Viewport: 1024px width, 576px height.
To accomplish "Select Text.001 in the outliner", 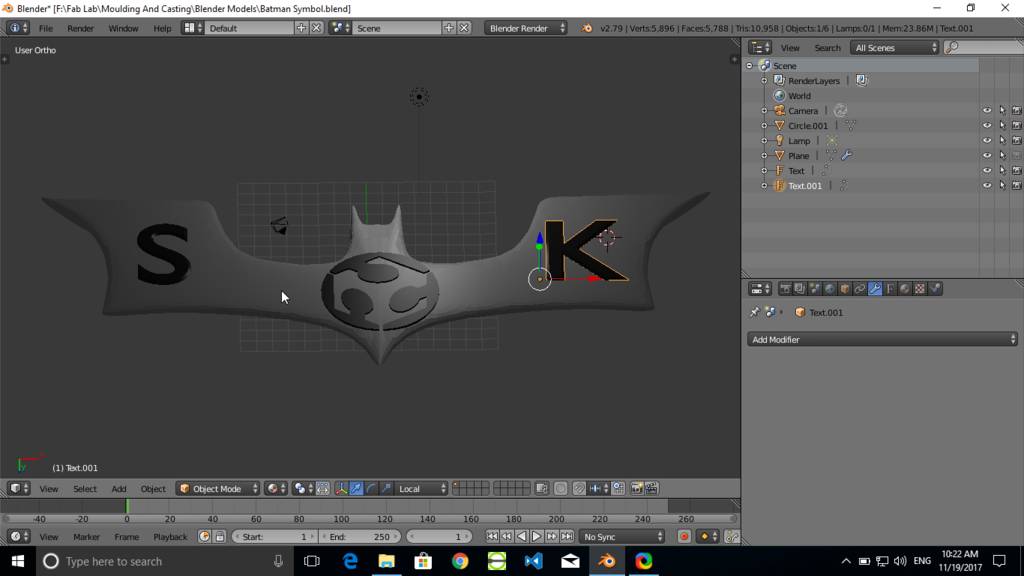I will tap(805, 185).
